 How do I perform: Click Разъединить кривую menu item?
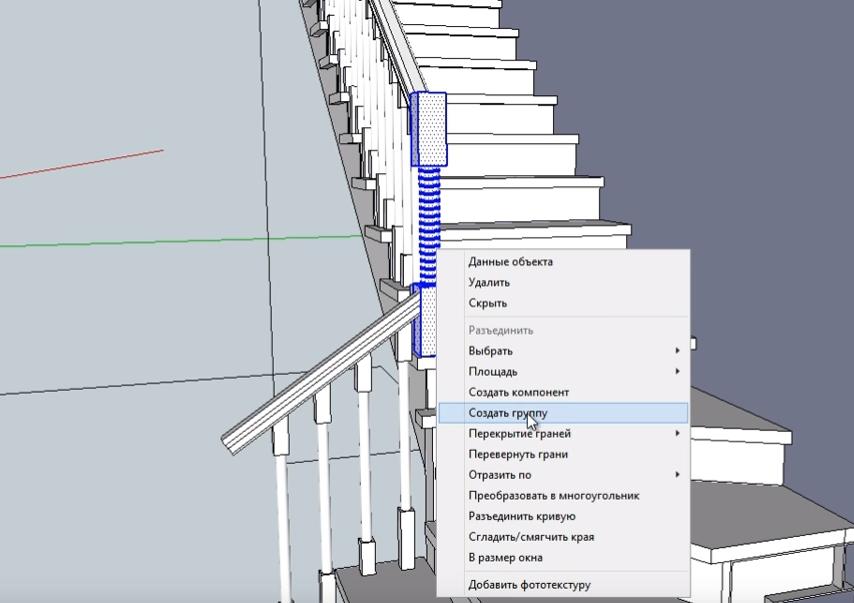tap(522, 516)
